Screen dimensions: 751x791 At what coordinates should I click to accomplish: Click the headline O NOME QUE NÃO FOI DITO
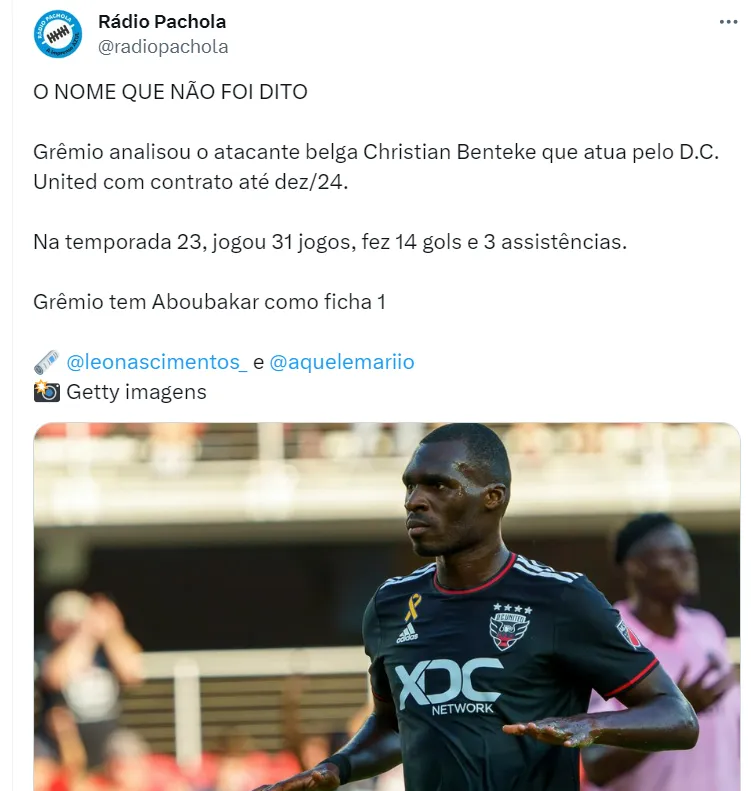[170, 92]
